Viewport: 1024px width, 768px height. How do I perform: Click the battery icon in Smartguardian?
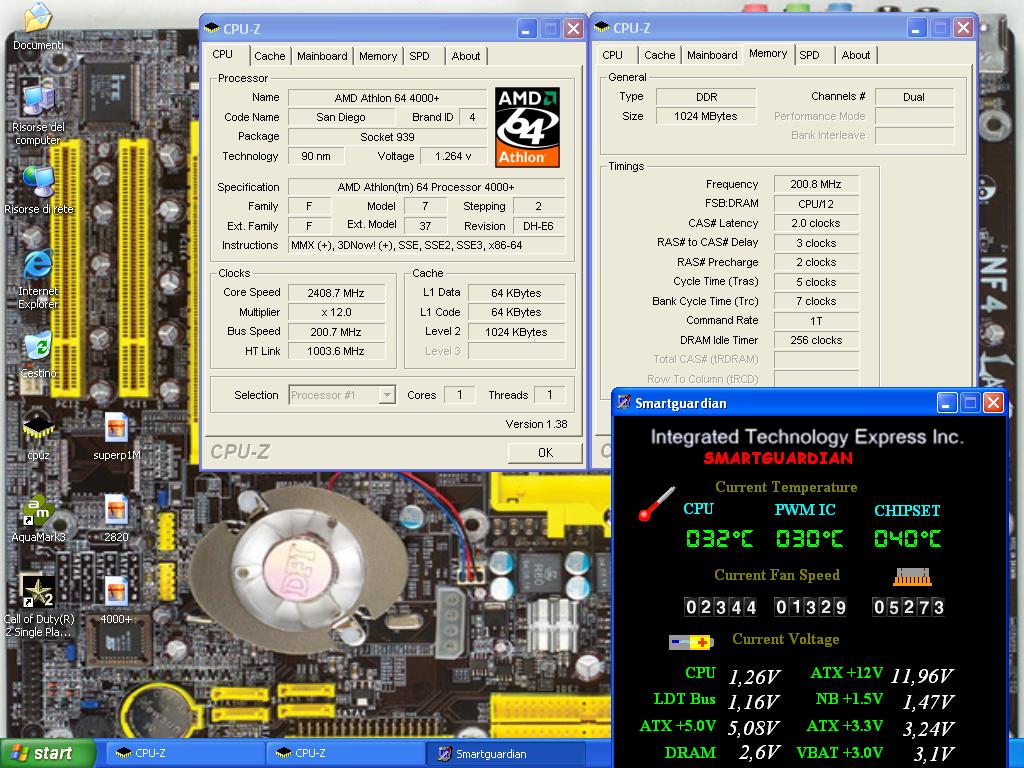point(691,643)
